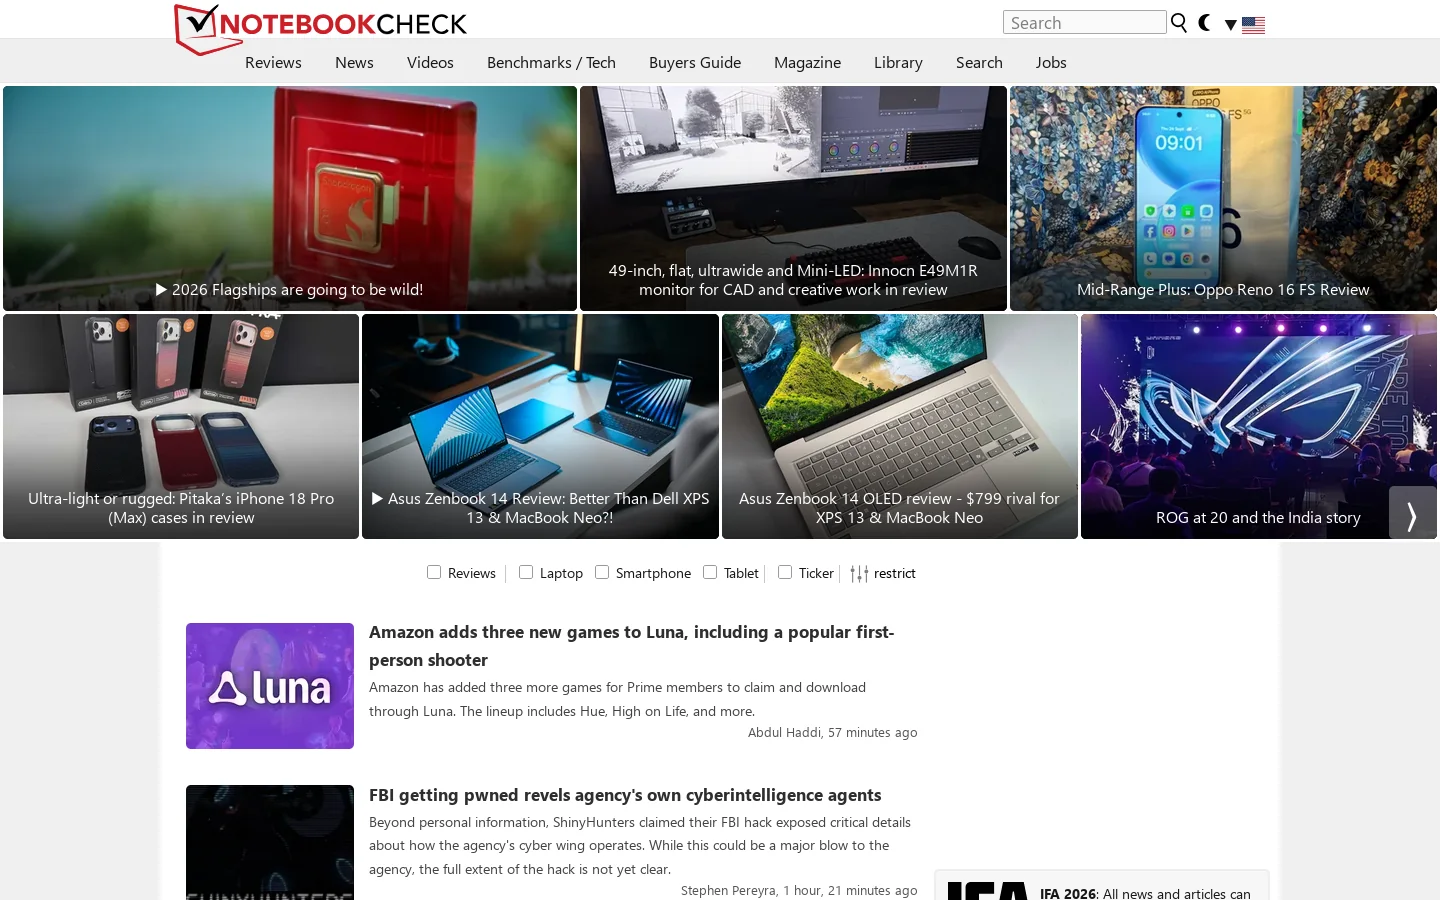Open the Jobs menu item
Image resolution: width=1440 pixels, height=900 pixels.
tap(1051, 62)
